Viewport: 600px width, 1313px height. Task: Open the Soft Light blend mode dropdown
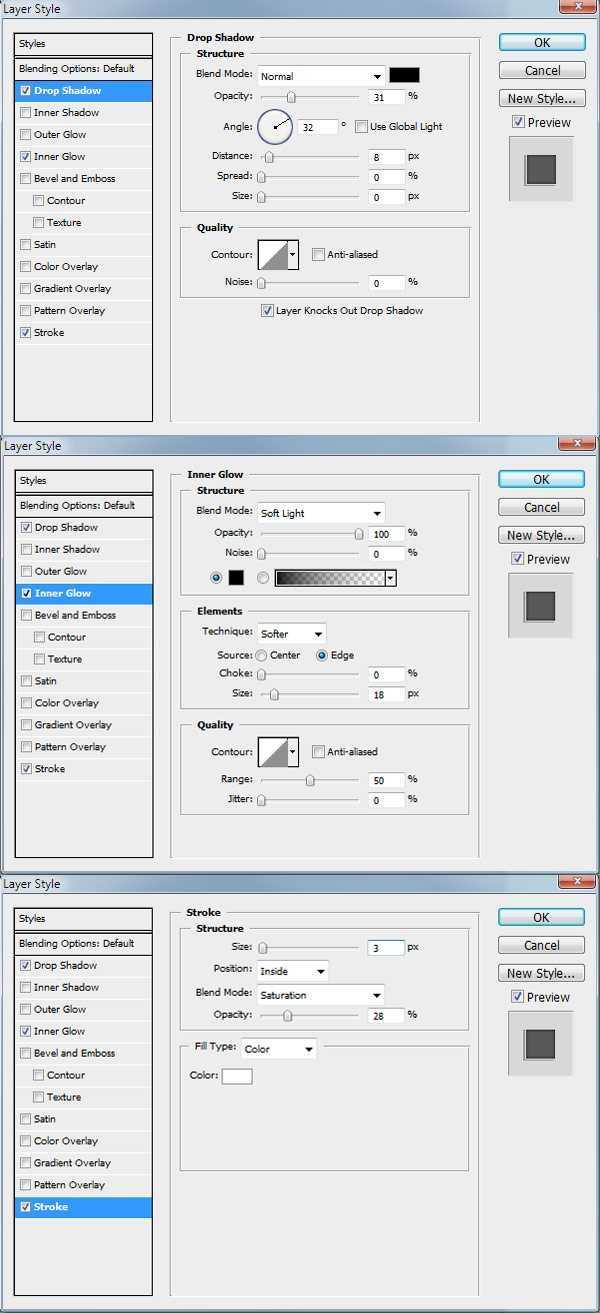tap(321, 513)
